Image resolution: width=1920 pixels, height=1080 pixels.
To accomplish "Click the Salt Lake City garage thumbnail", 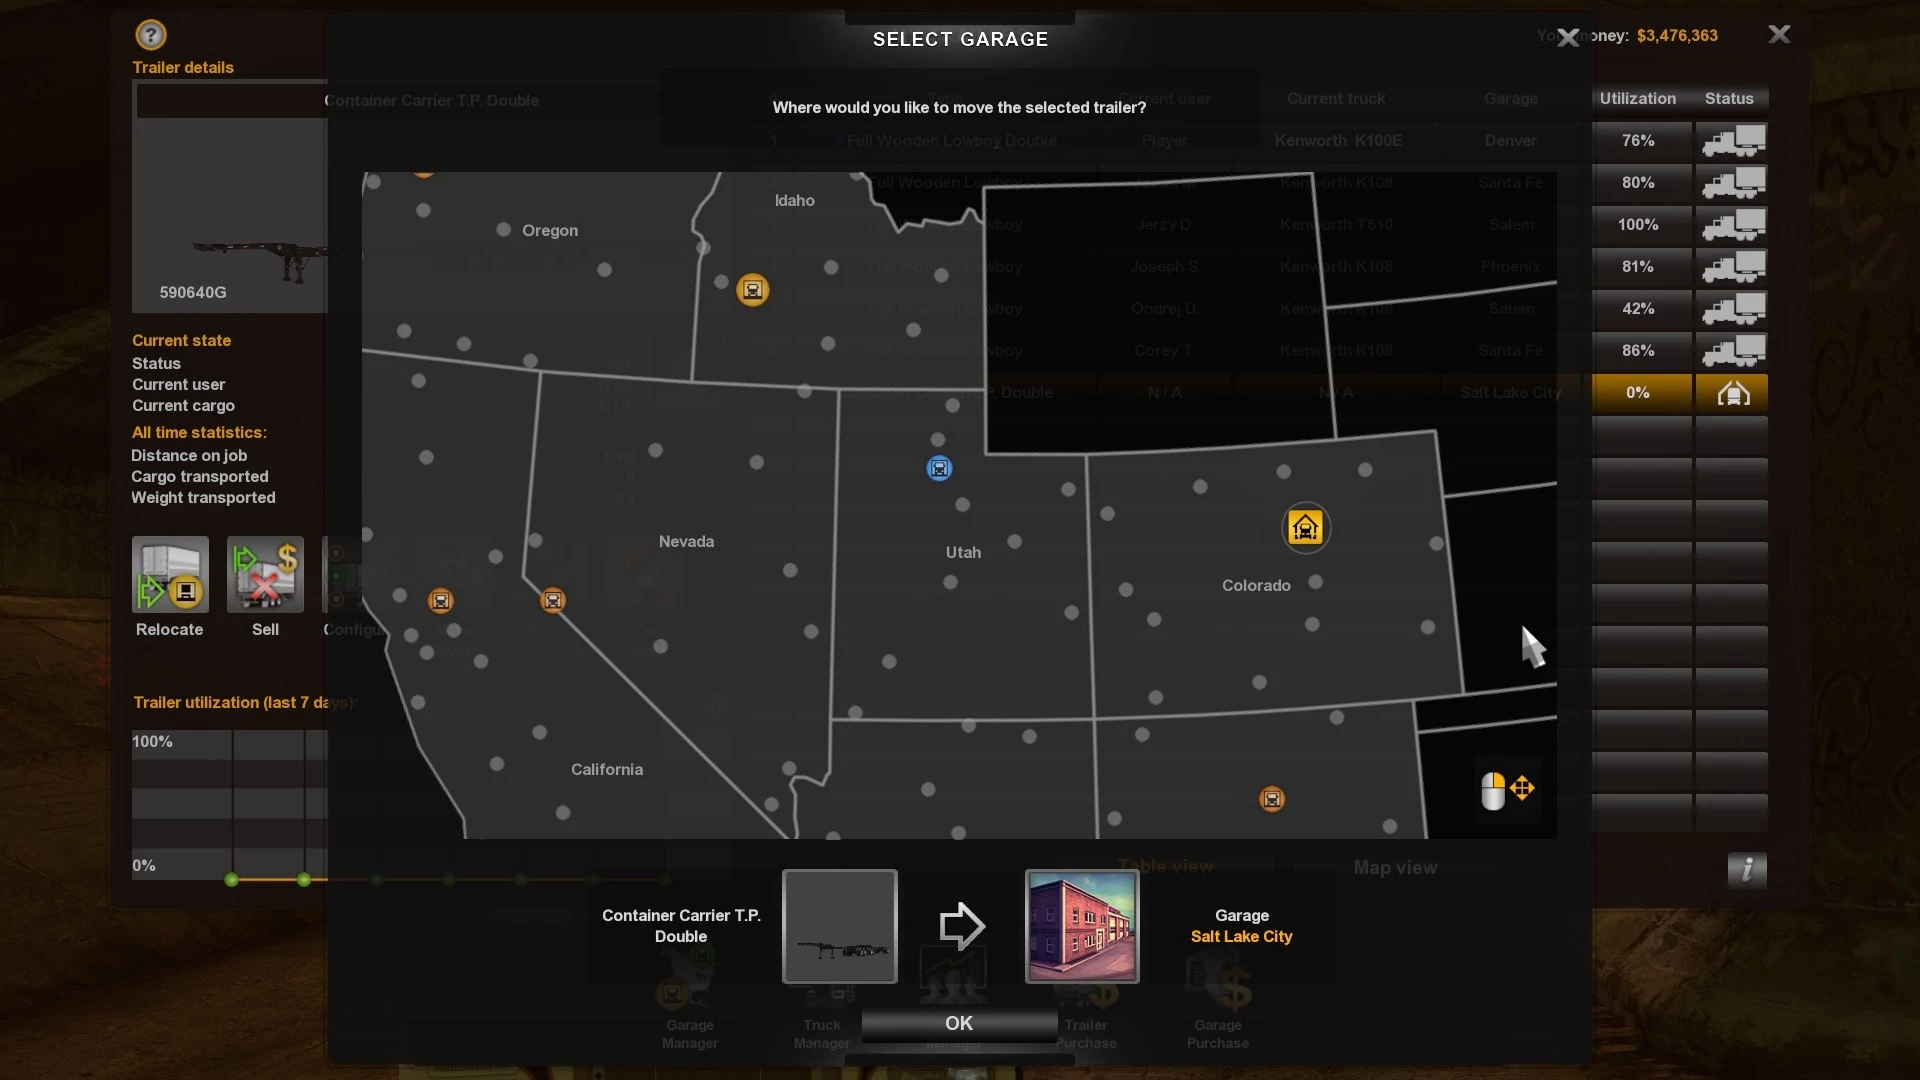I will point(1082,926).
